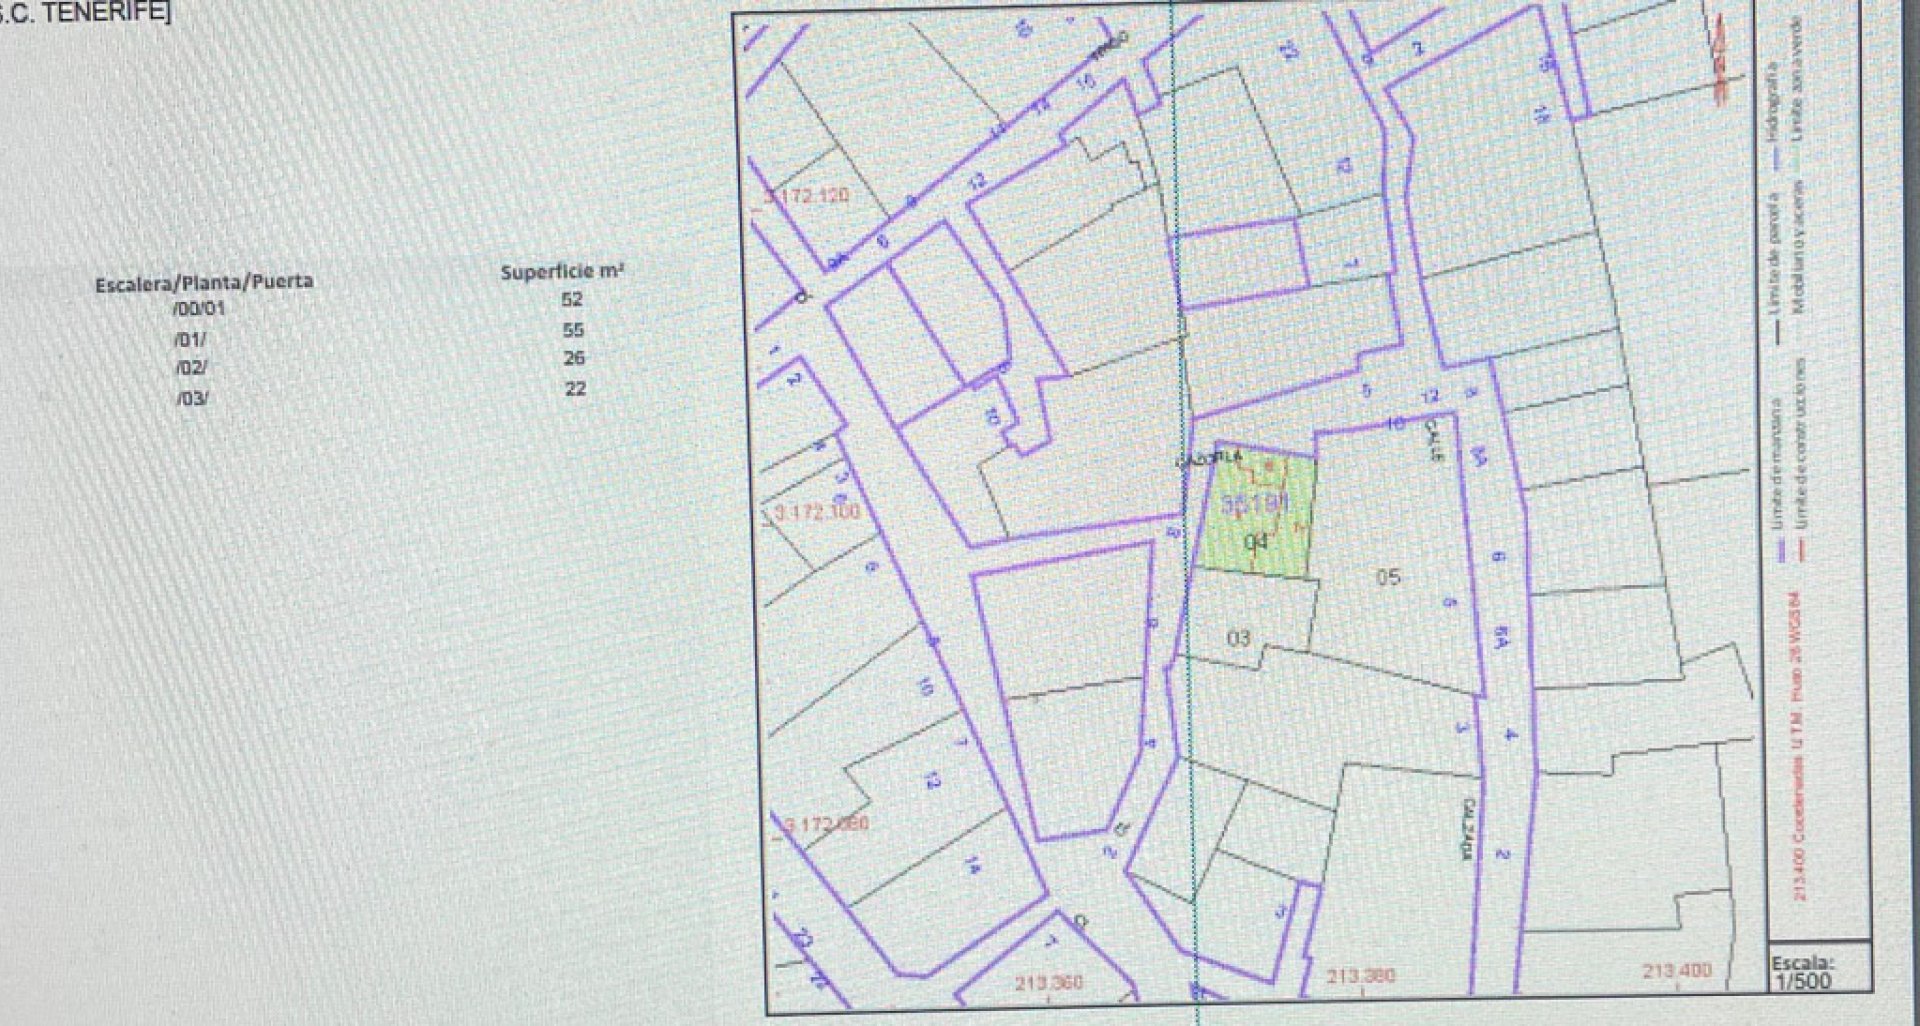Click the surface value '52'
Image resolution: width=1920 pixels, height=1026 pixels.
[572, 299]
